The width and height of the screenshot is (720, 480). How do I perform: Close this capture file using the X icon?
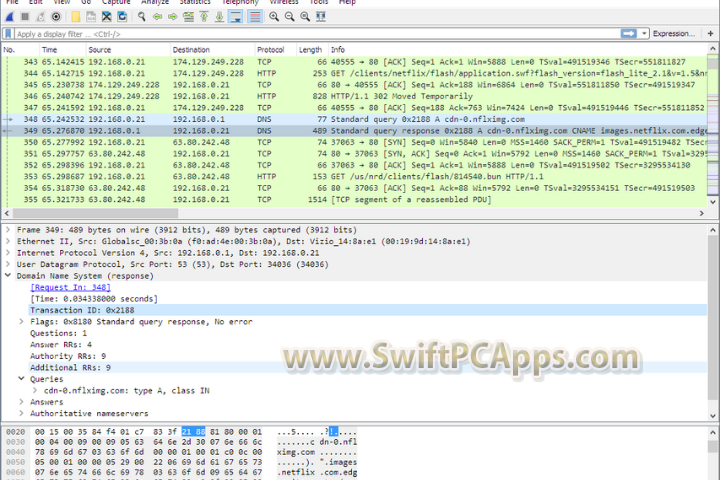pyautogui.click(x=107, y=17)
